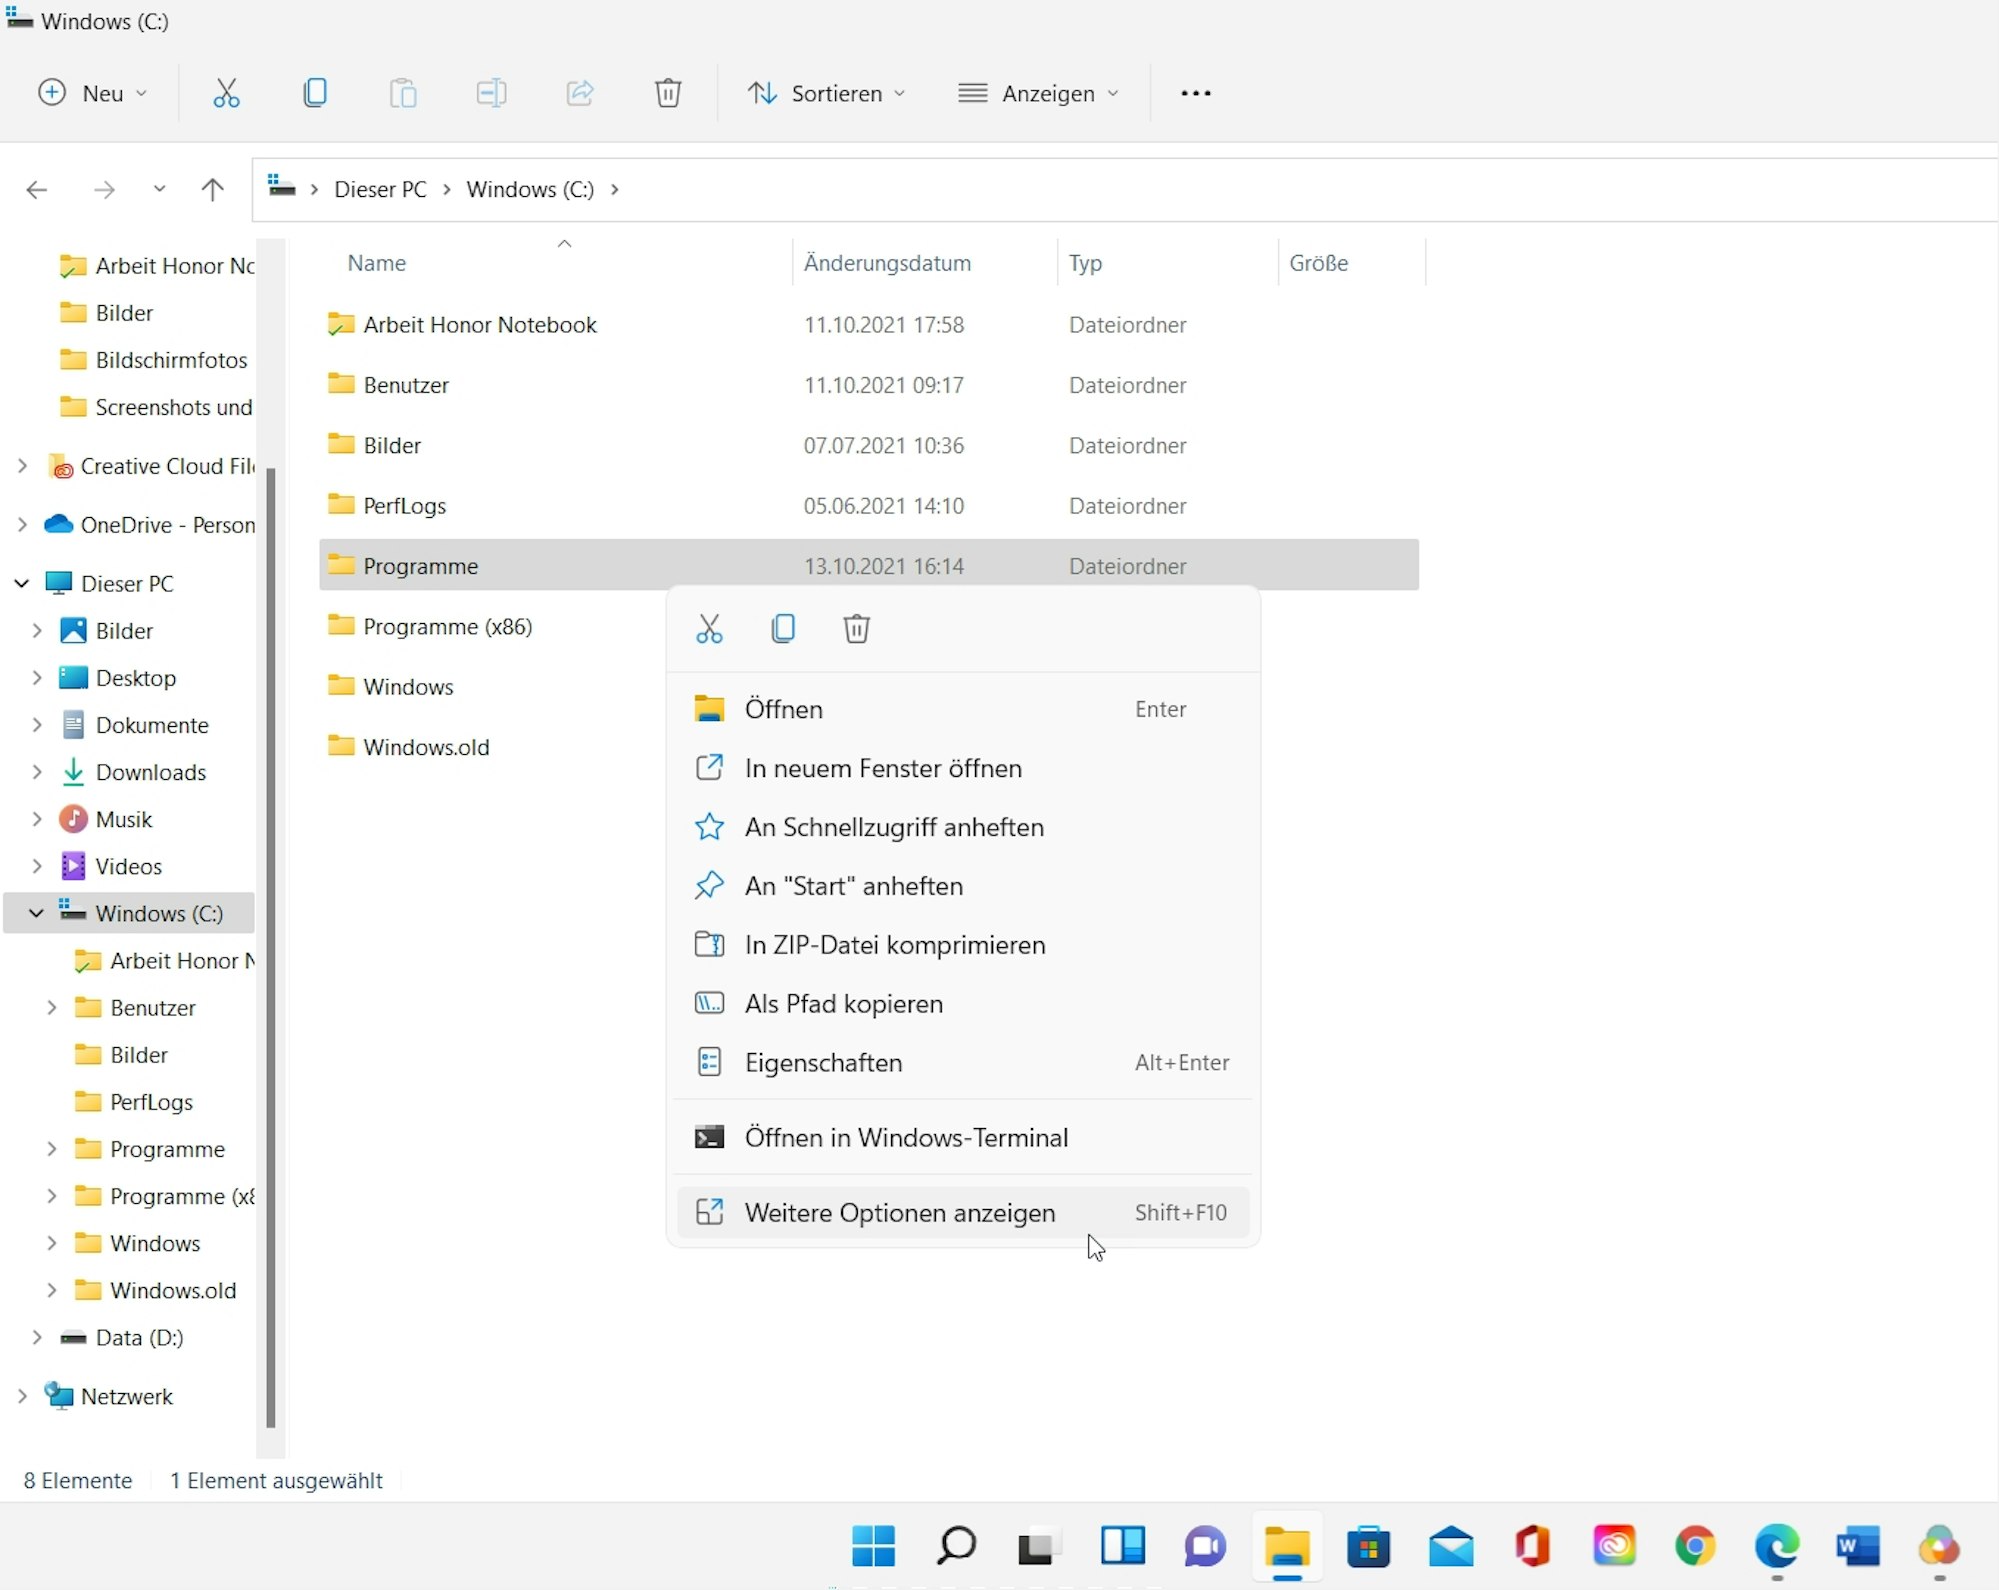Copy the folder via the copy icon in context menu
This screenshot has width=1999, height=1590.
pyautogui.click(x=784, y=628)
